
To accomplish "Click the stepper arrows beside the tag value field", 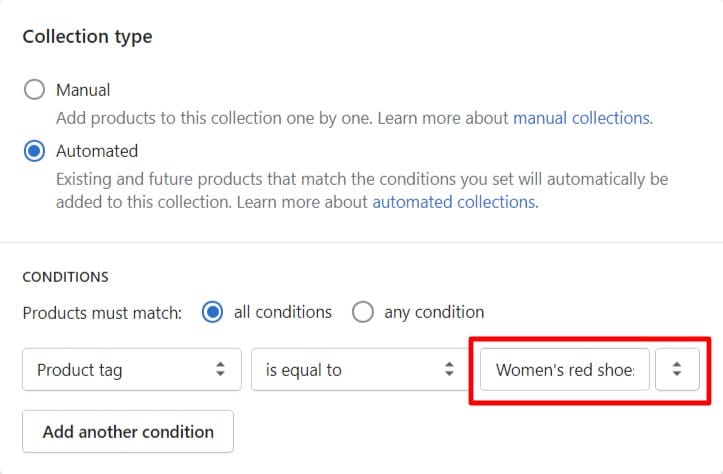I will [677, 369].
